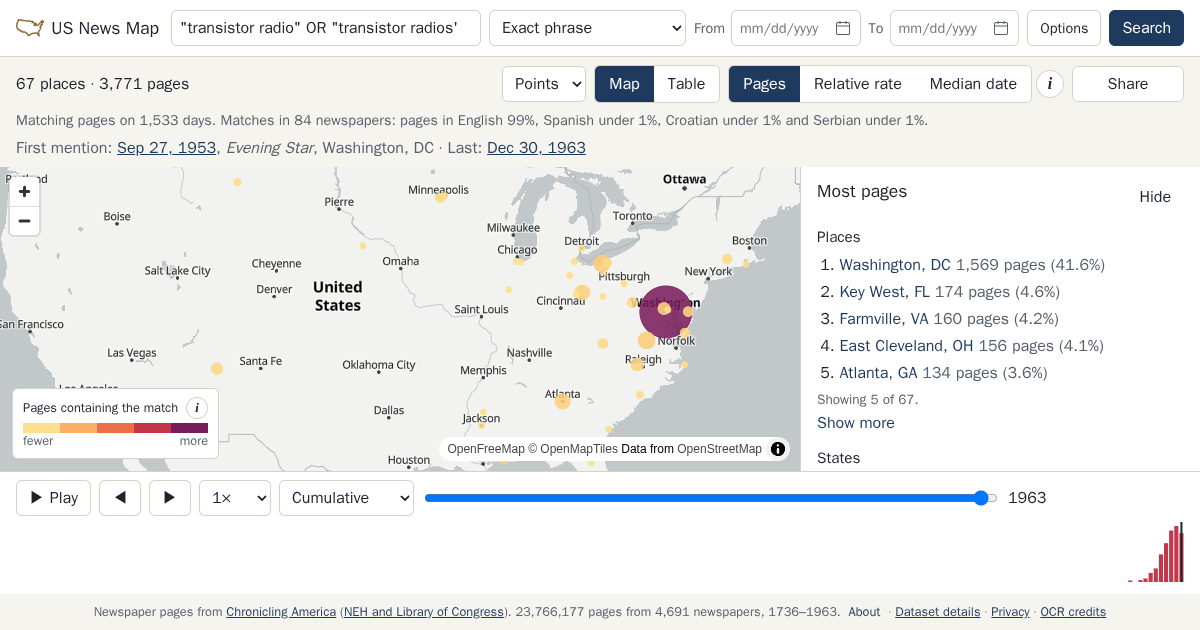Click the lightest legend color swatch
1200x630 pixels.
41,428
